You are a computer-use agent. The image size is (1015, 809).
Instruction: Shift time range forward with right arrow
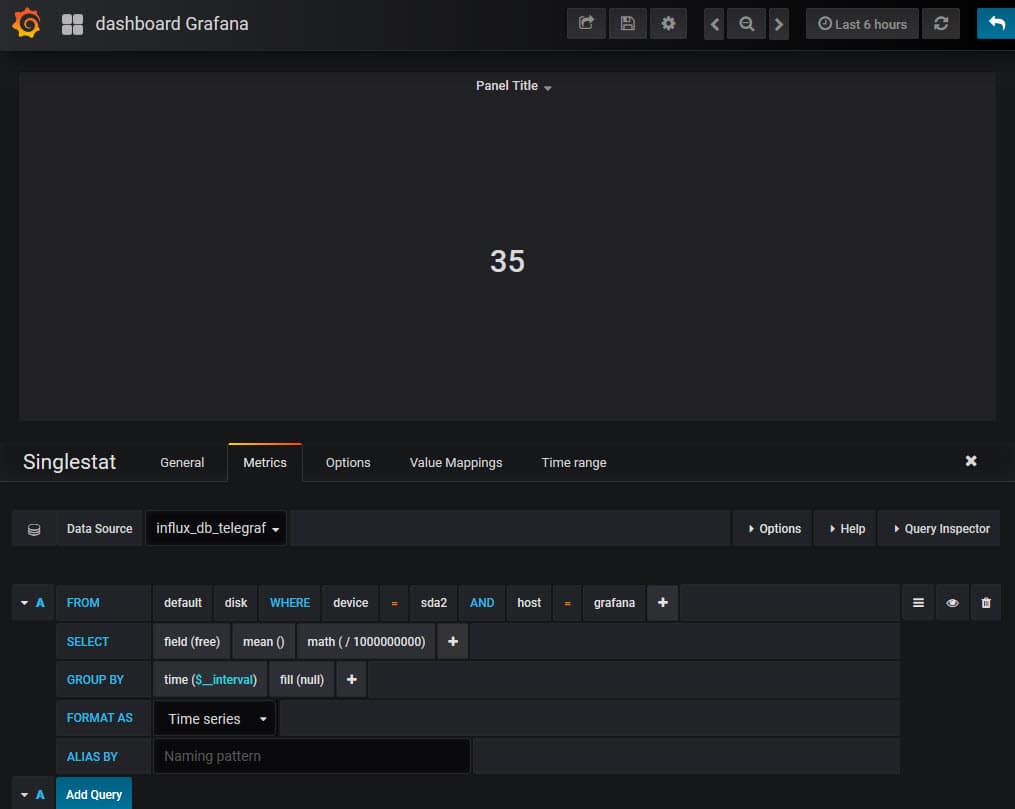tap(779, 24)
